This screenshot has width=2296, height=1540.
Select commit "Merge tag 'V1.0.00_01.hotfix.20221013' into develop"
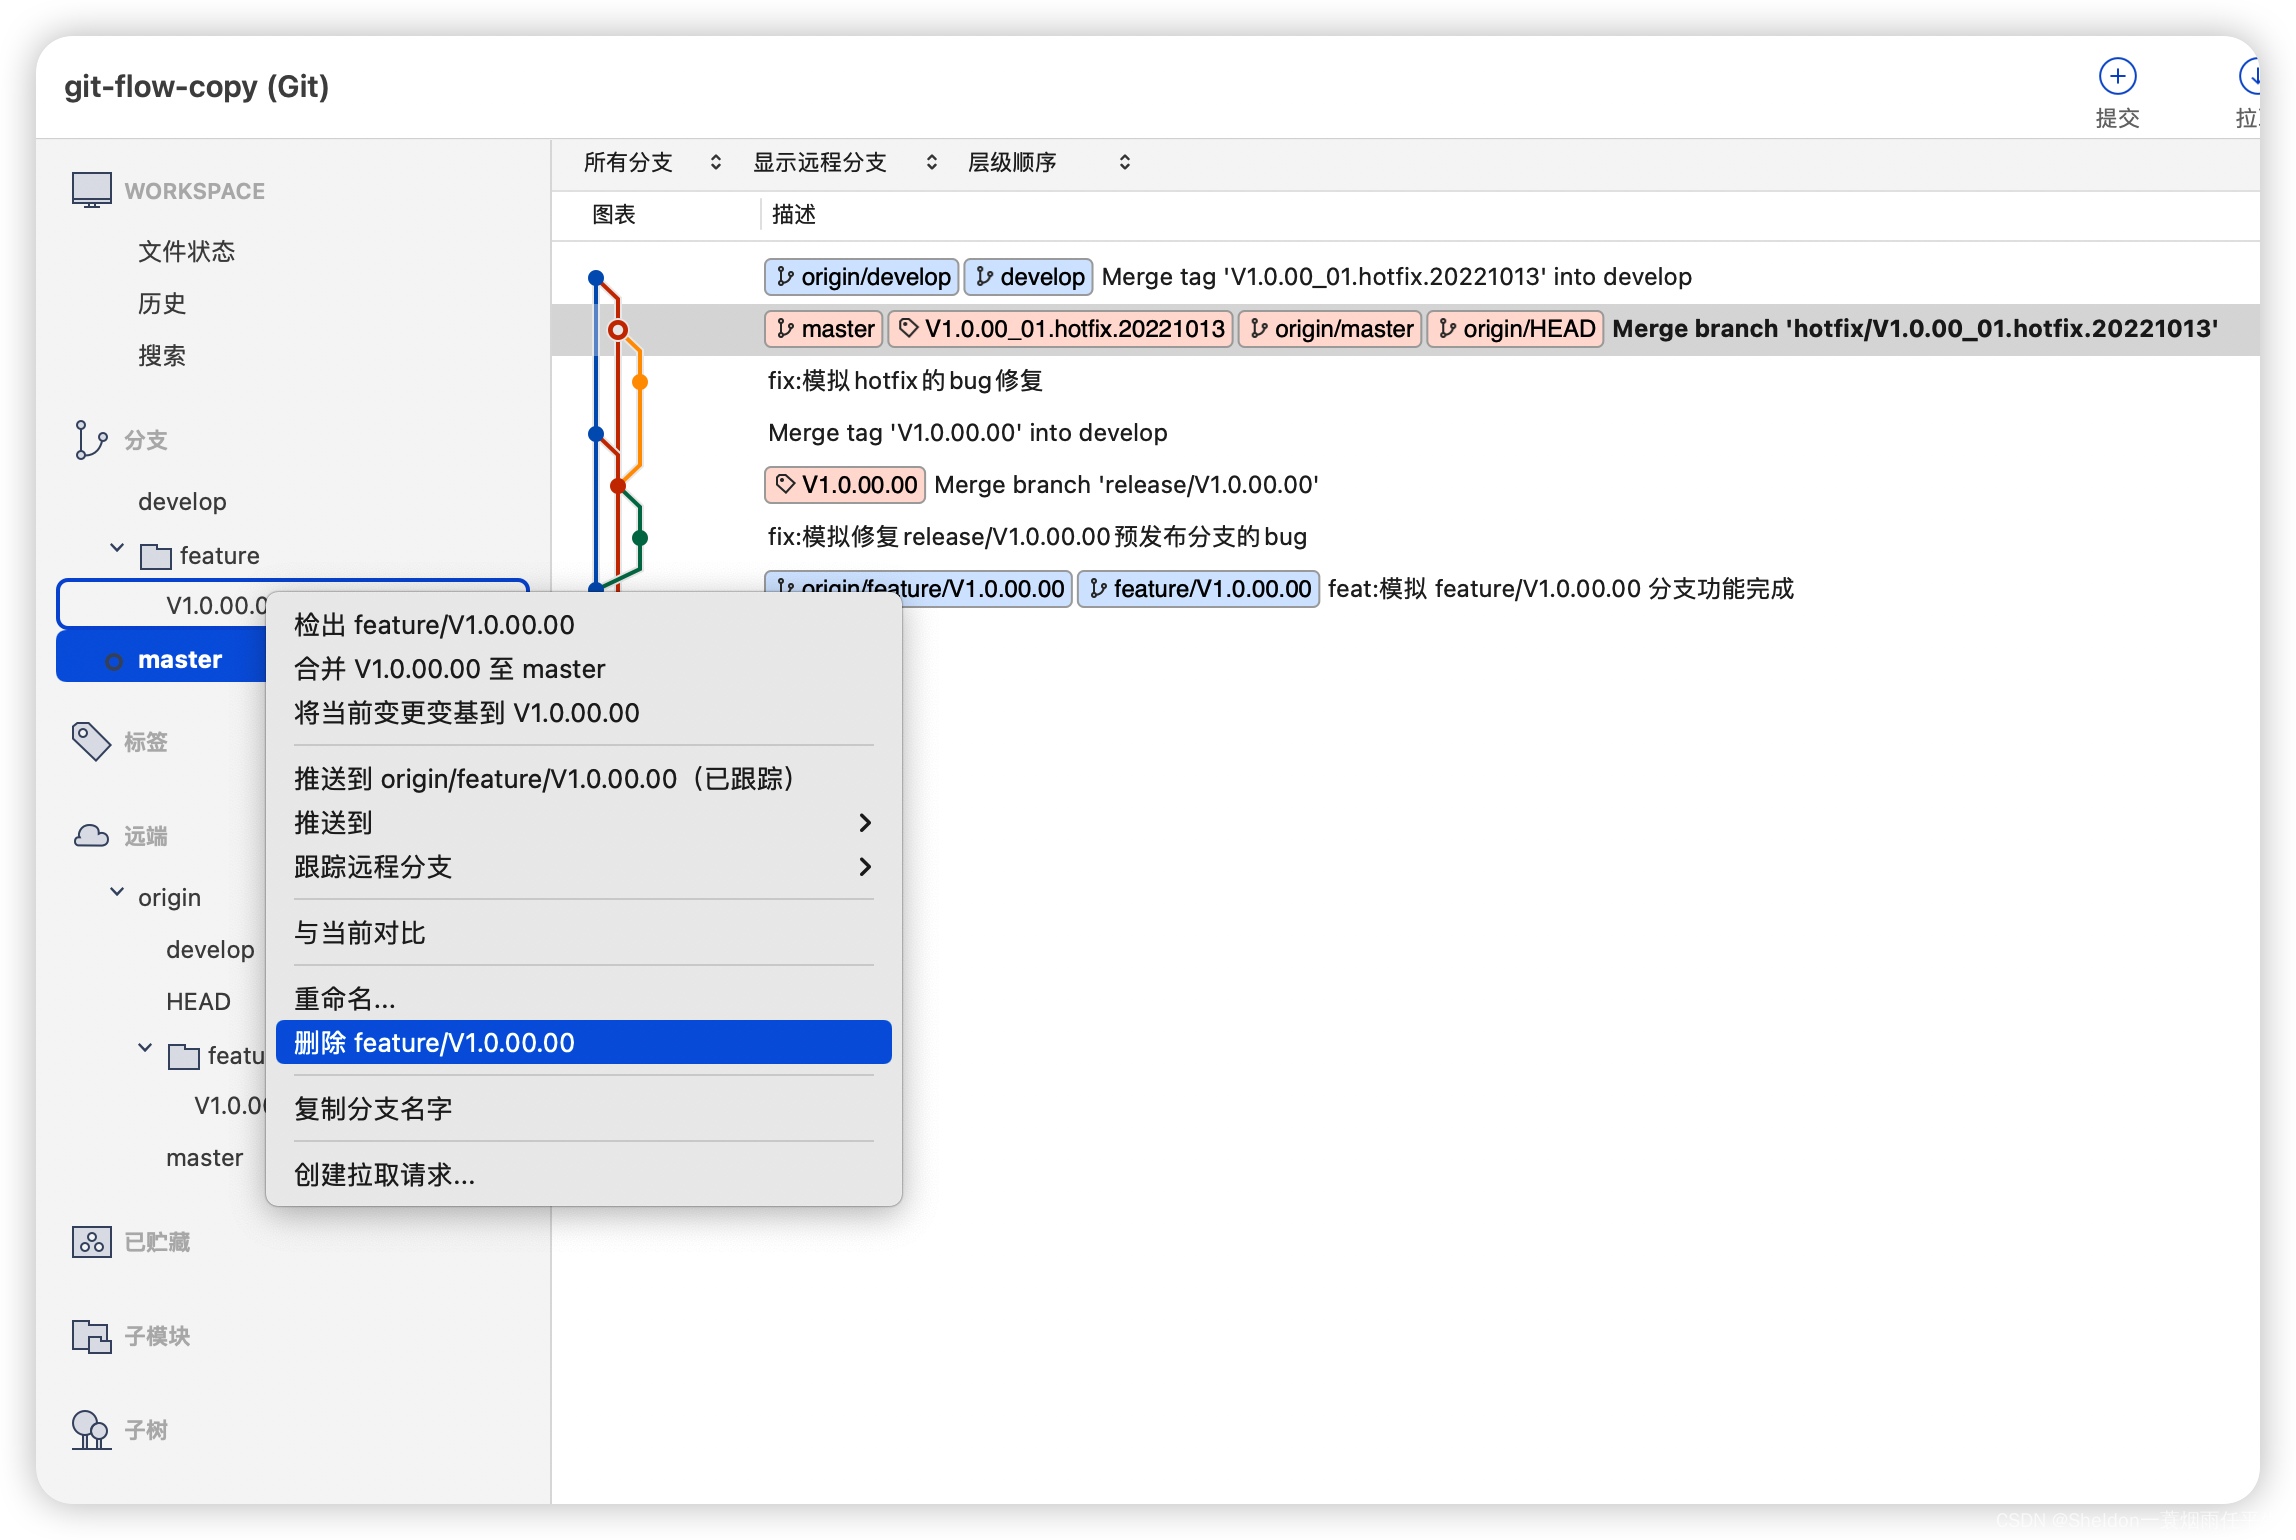coord(1396,277)
